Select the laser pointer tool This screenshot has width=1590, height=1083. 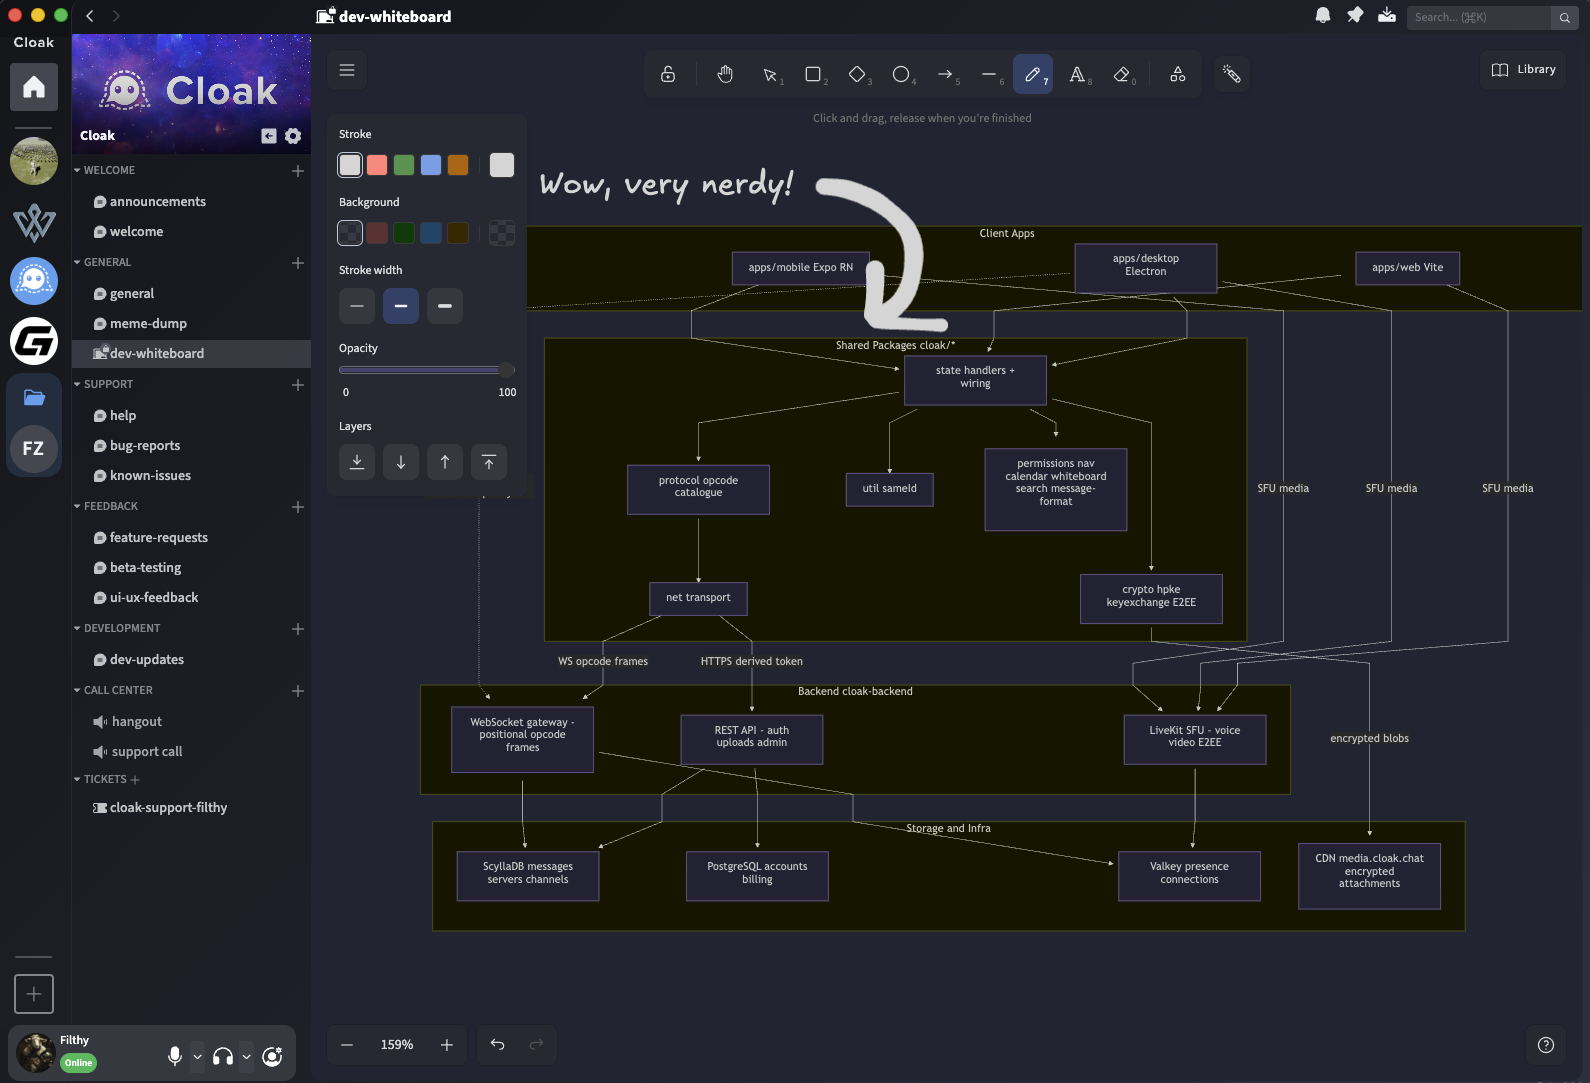click(x=1232, y=74)
